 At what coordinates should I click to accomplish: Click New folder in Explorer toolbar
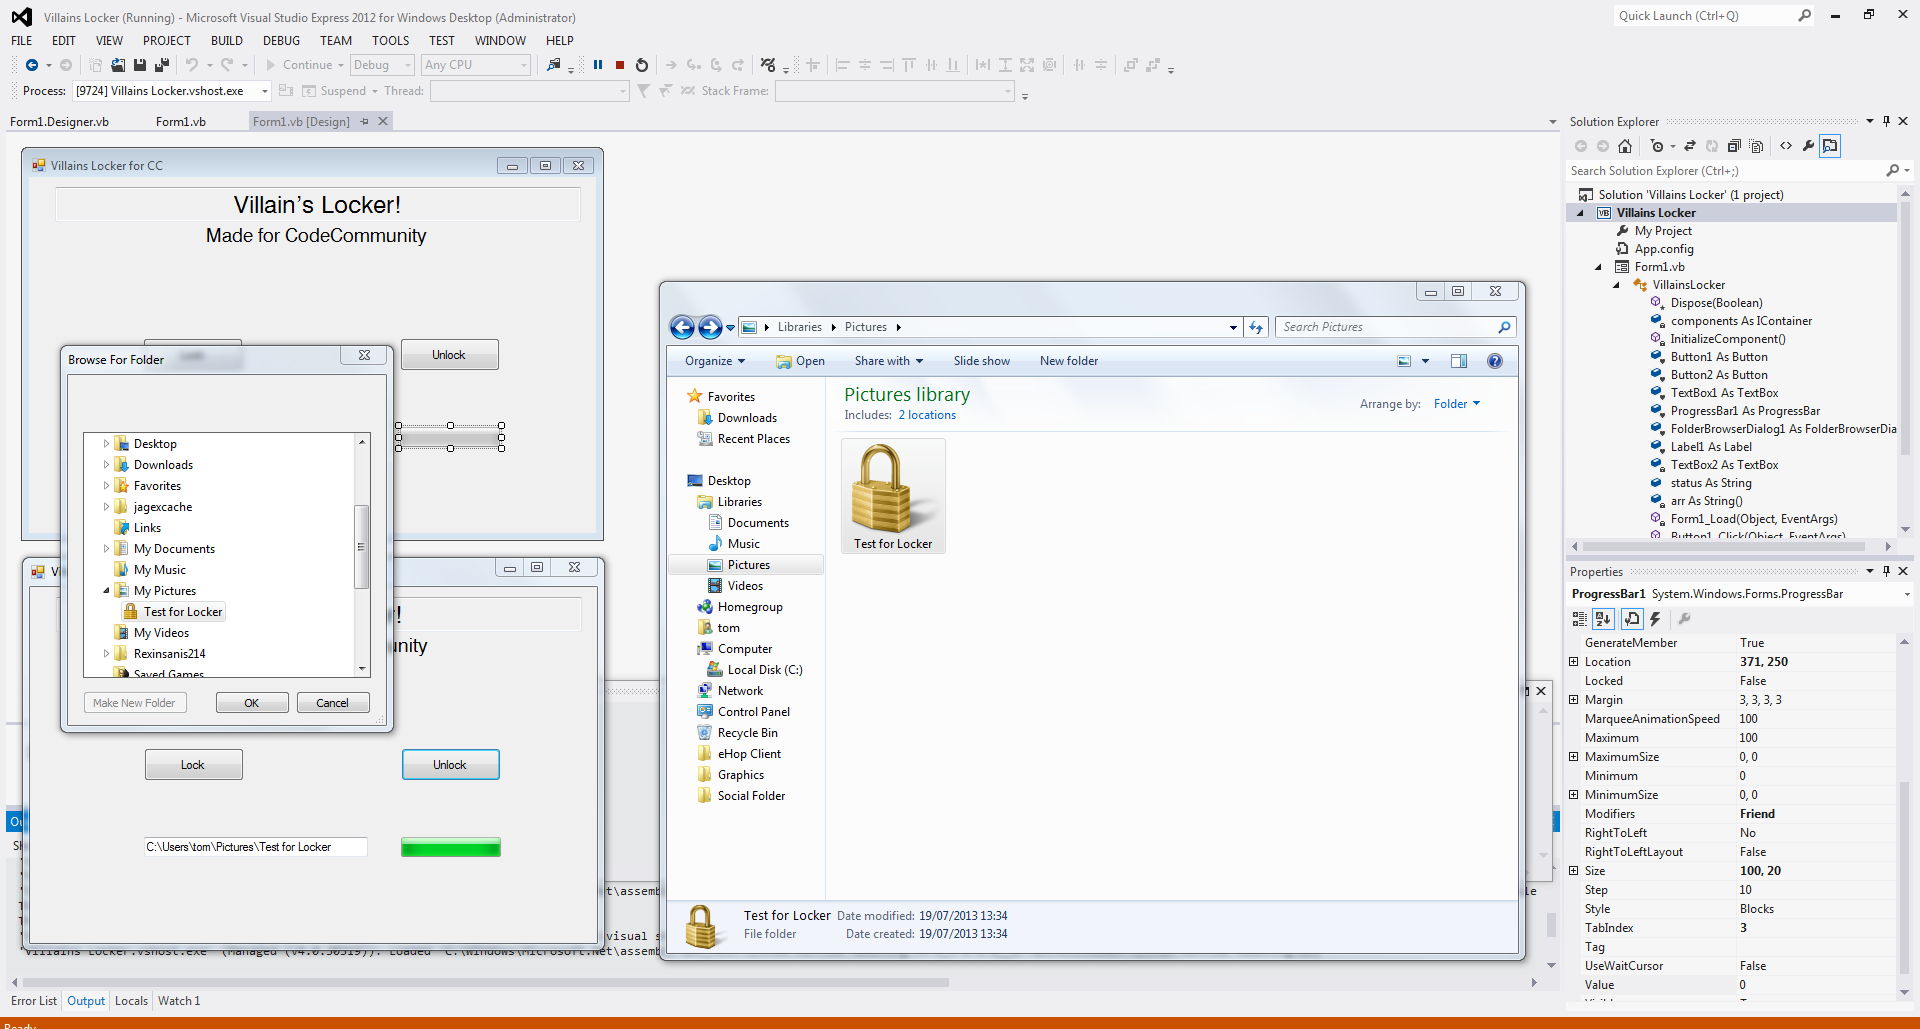(1069, 361)
